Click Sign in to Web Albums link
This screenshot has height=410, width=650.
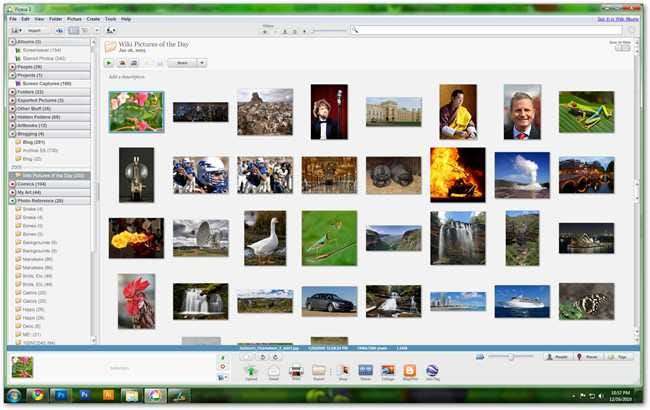point(617,19)
